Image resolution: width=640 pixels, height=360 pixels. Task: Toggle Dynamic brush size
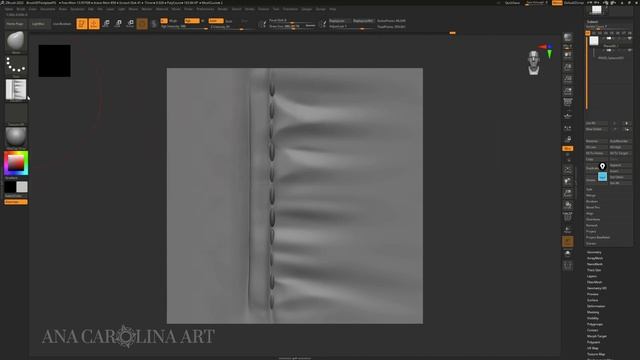pos(311,26)
